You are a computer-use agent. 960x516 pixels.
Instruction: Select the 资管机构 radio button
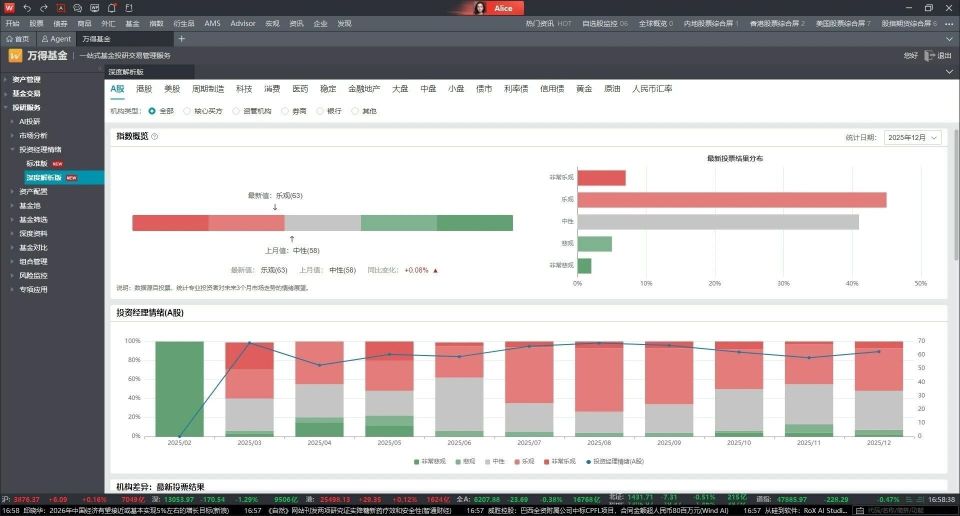pyautogui.click(x=236, y=111)
